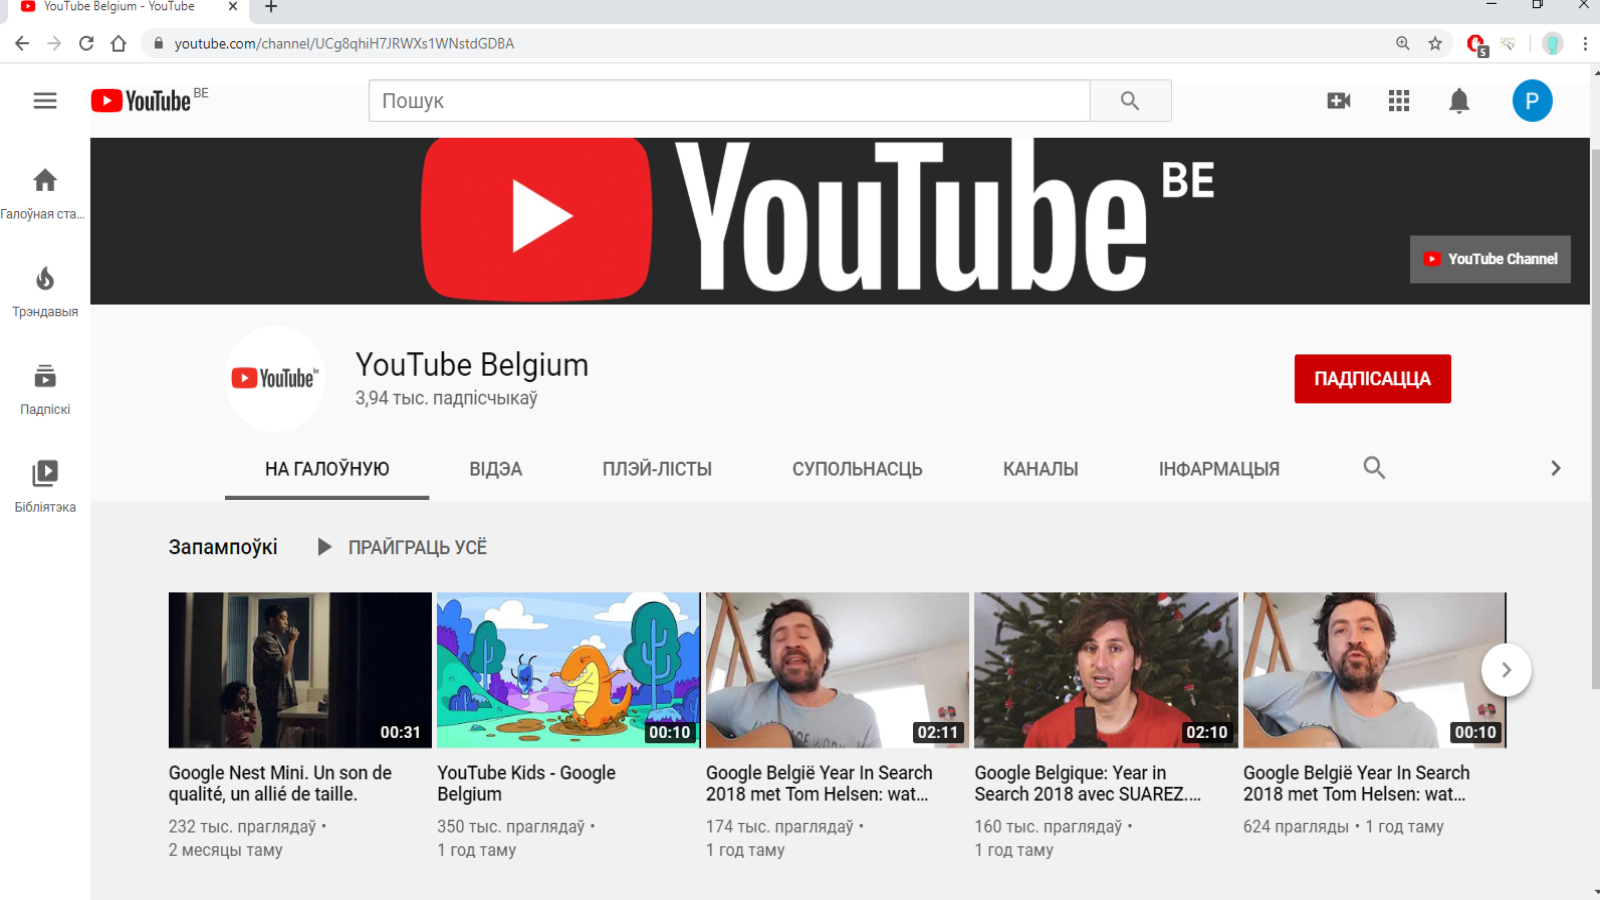1600x900 pixels.
Task: Open the ПЛЭЙ-ЛІСТЫ tab
Action: click(x=657, y=469)
